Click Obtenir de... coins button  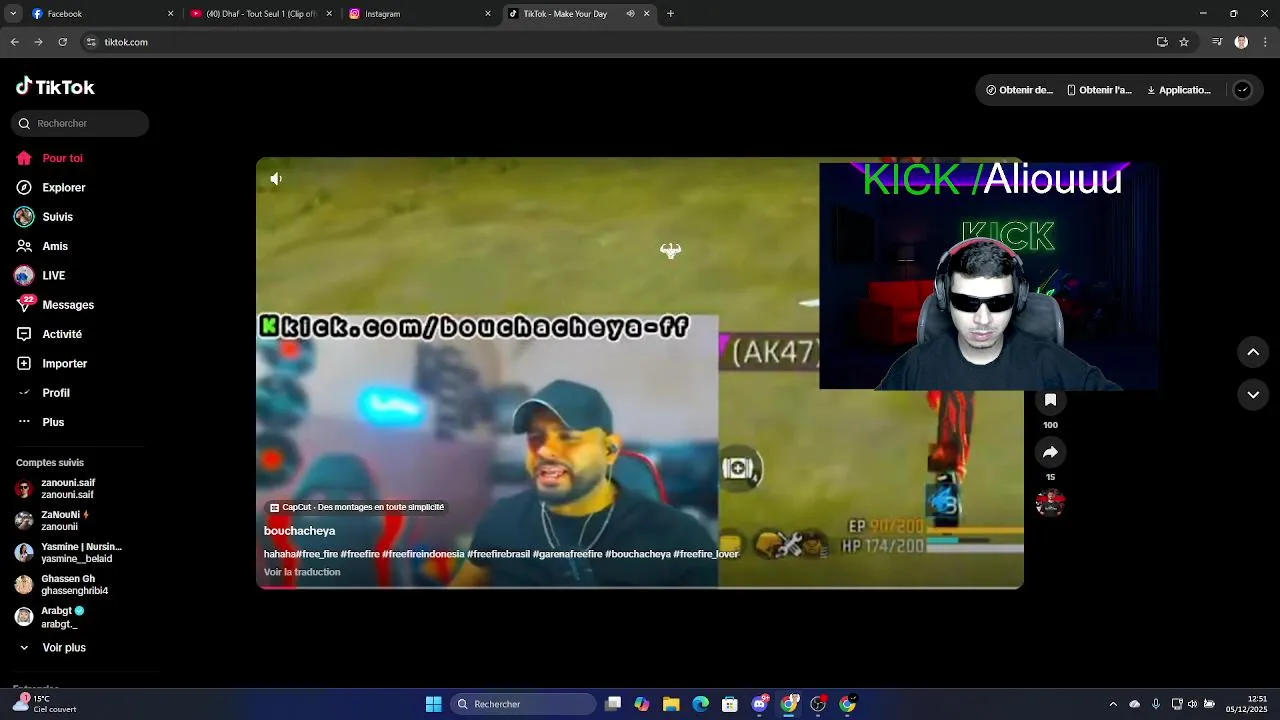(x=1019, y=90)
